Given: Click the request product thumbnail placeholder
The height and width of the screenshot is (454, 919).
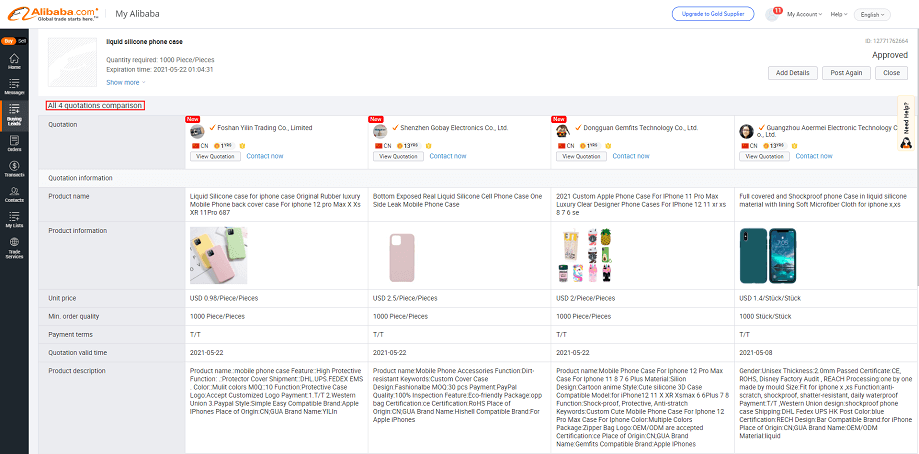Looking at the screenshot, I should [x=72, y=62].
